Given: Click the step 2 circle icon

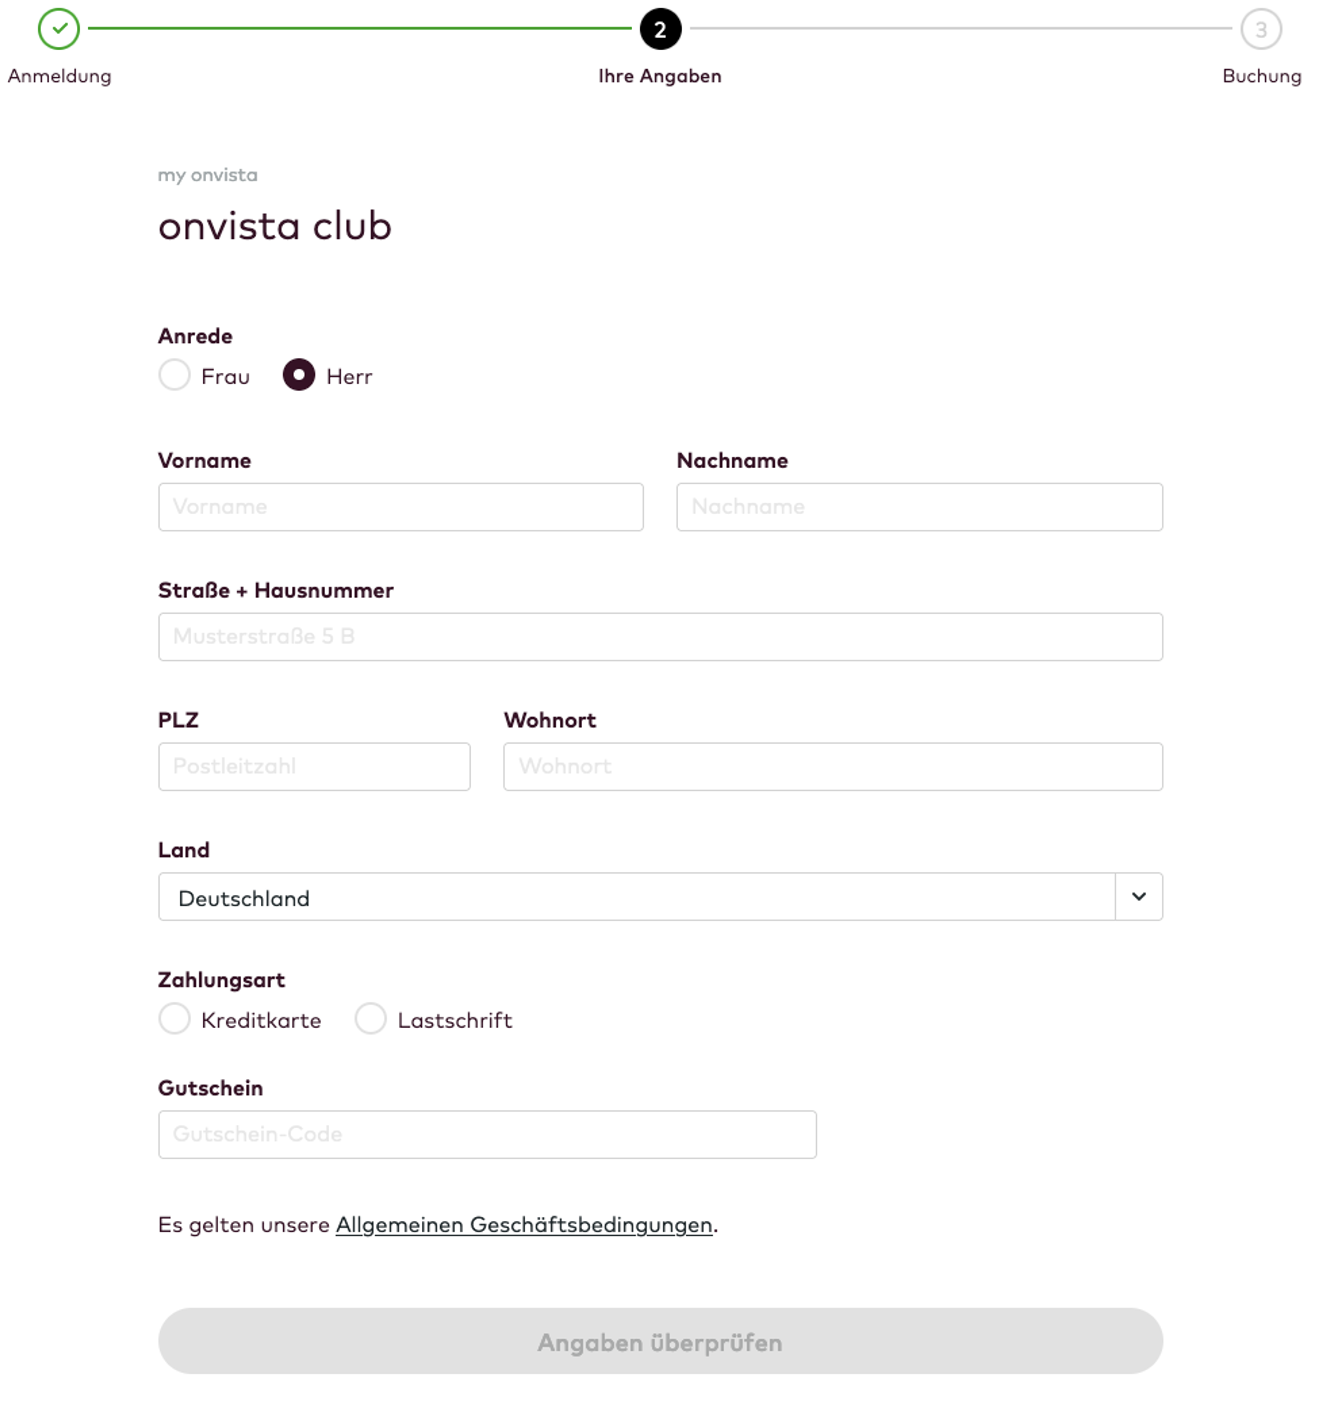Looking at the screenshot, I should click(660, 29).
